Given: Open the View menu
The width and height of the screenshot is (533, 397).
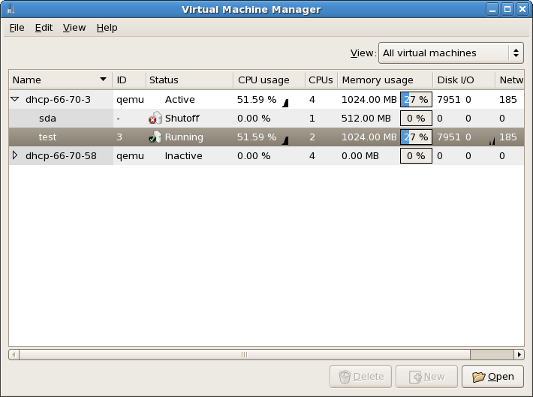Looking at the screenshot, I should pos(74,28).
